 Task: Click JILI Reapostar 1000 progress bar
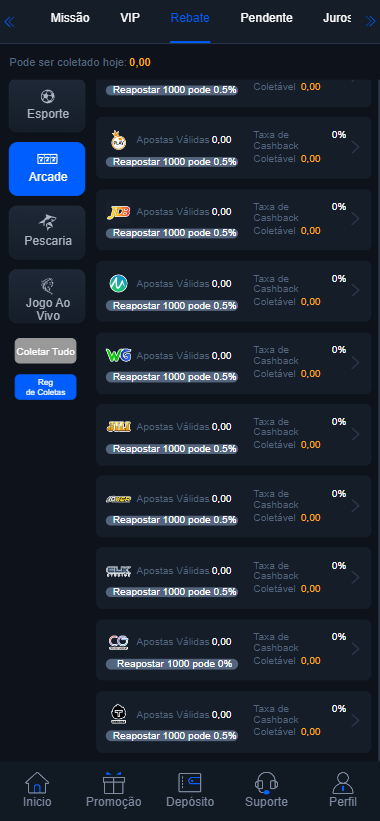[x=172, y=449]
